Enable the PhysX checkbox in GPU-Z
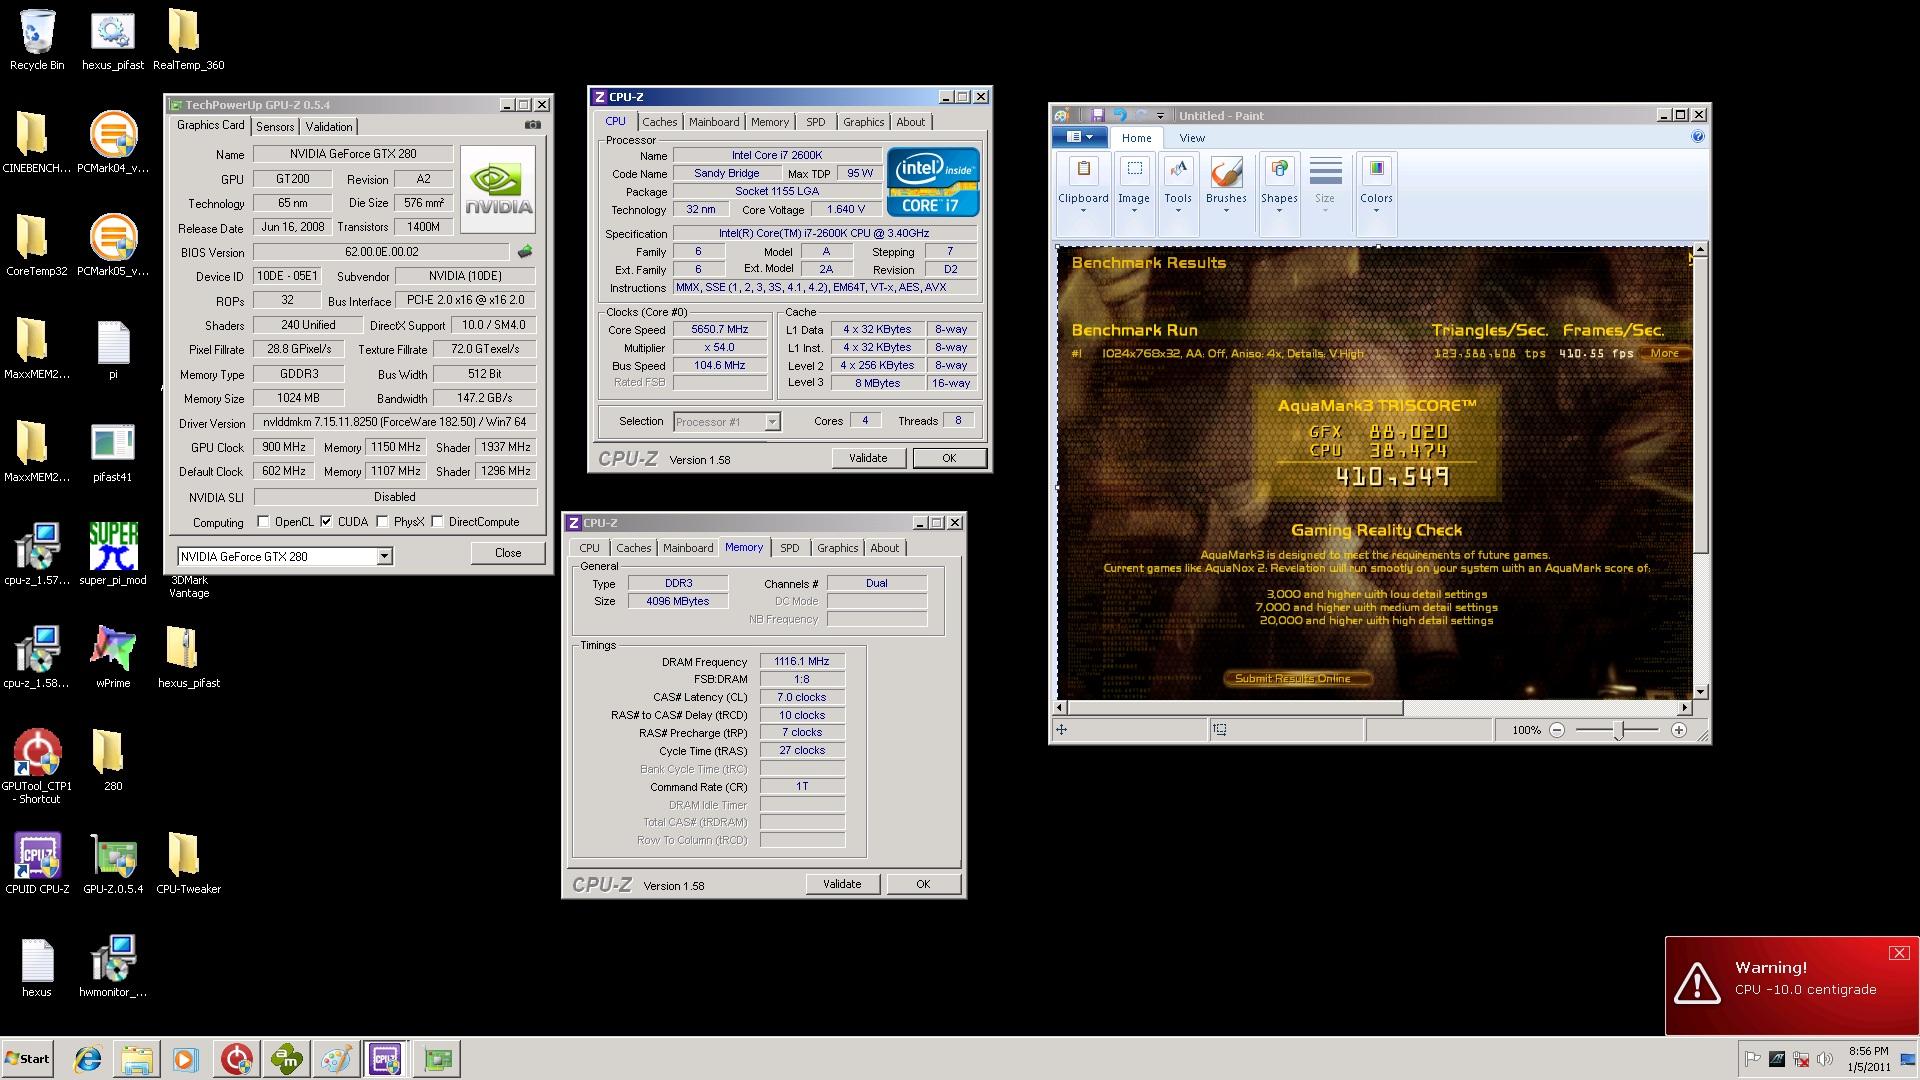The height and width of the screenshot is (1080, 1920). click(x=382, y=521)
